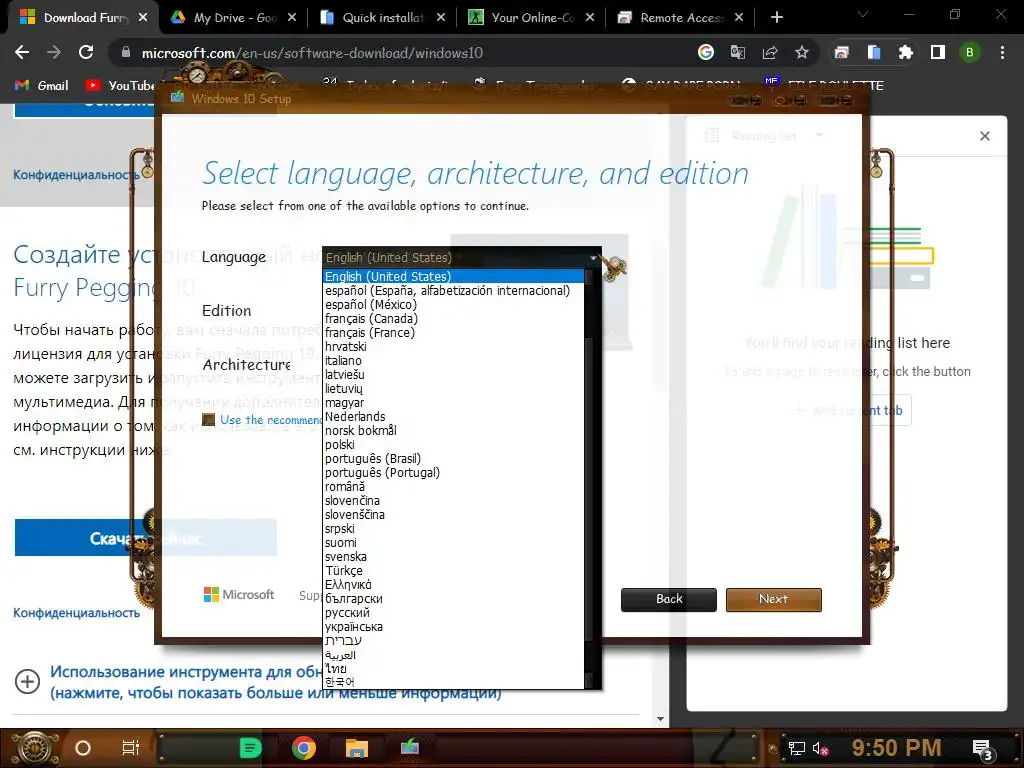The image size is (1024, 768).
Task: Click the page scroll down arrow
Action: point(660,719)
